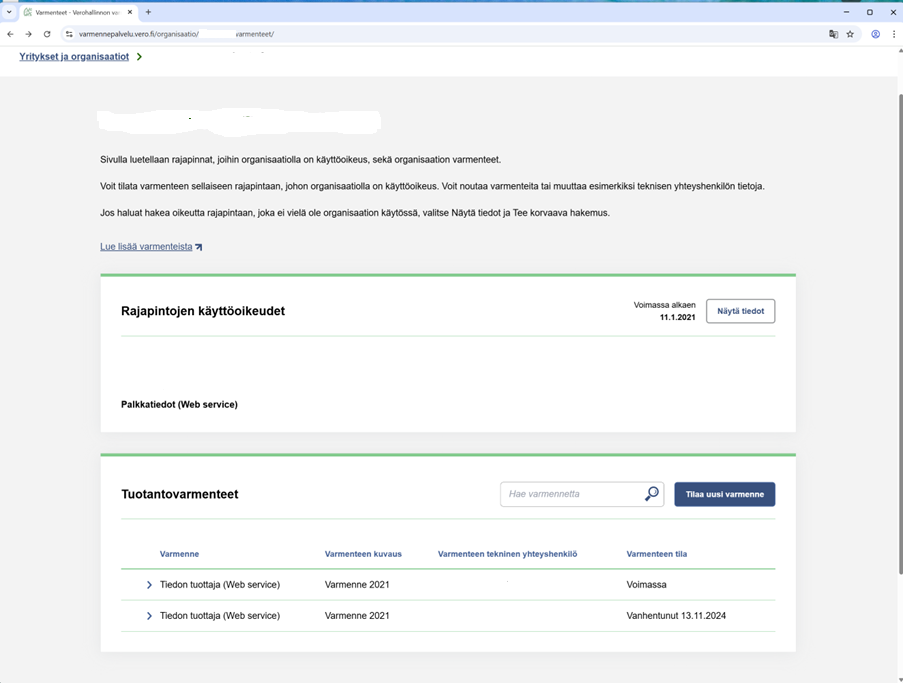Go back with browser back arrow
Screen dimensions: 903x683
click(x=11, y=34)
